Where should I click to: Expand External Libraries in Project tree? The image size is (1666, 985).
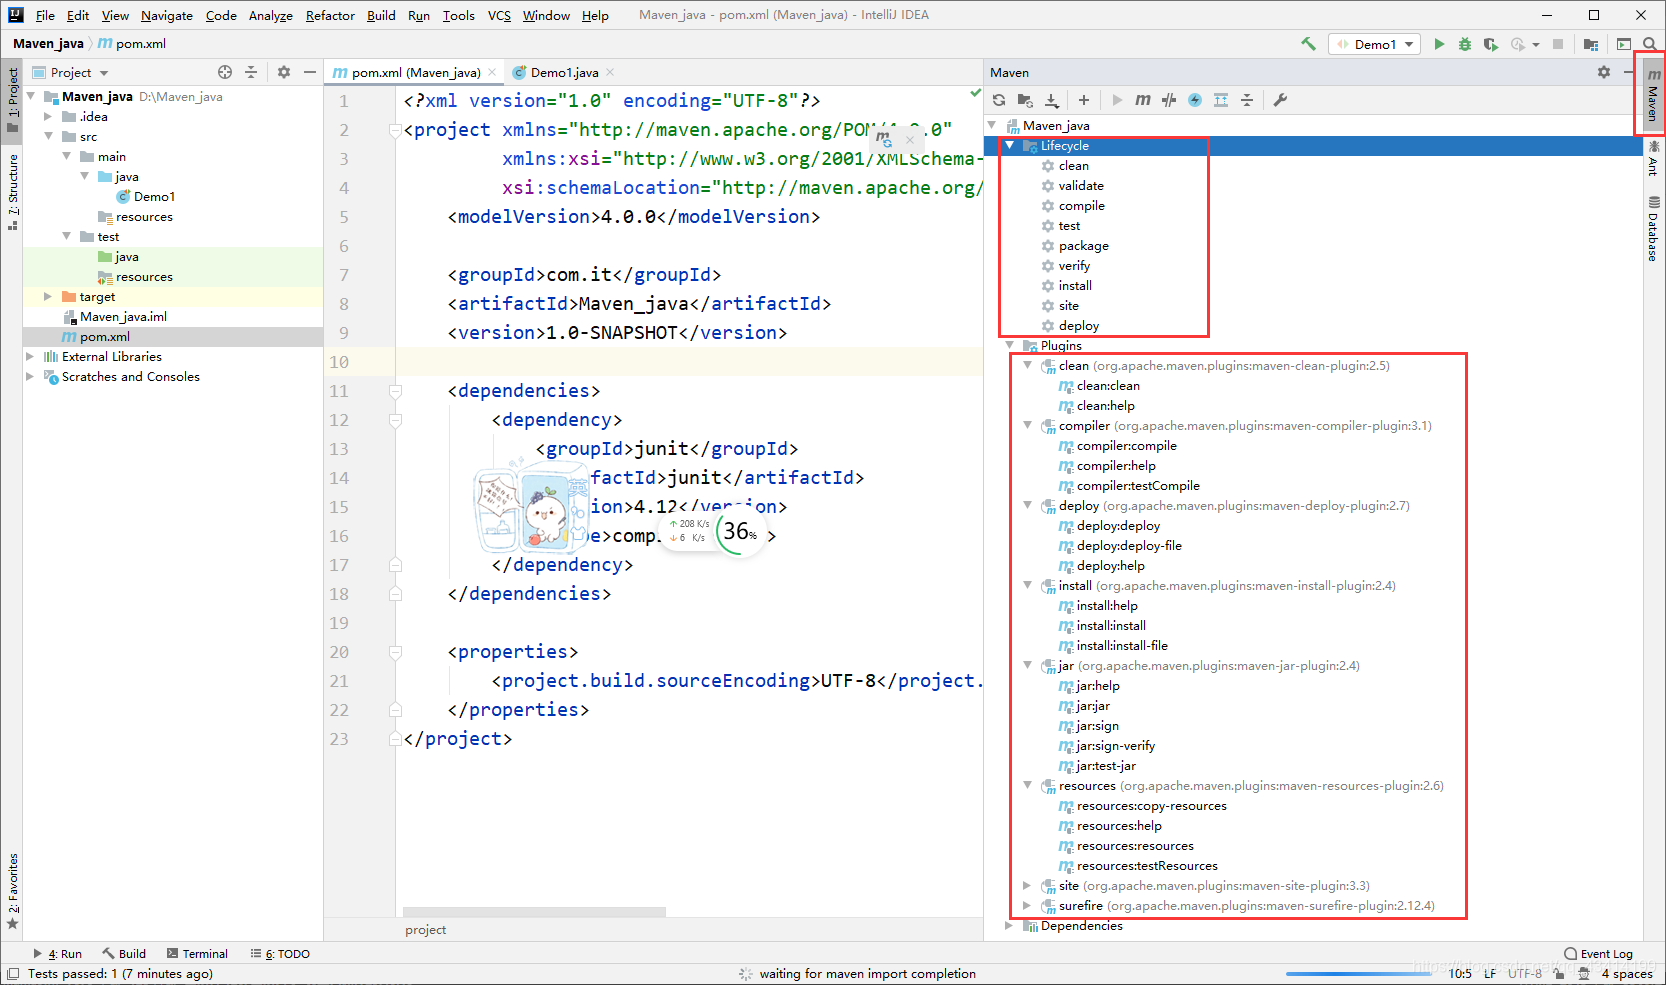(30, 357)
